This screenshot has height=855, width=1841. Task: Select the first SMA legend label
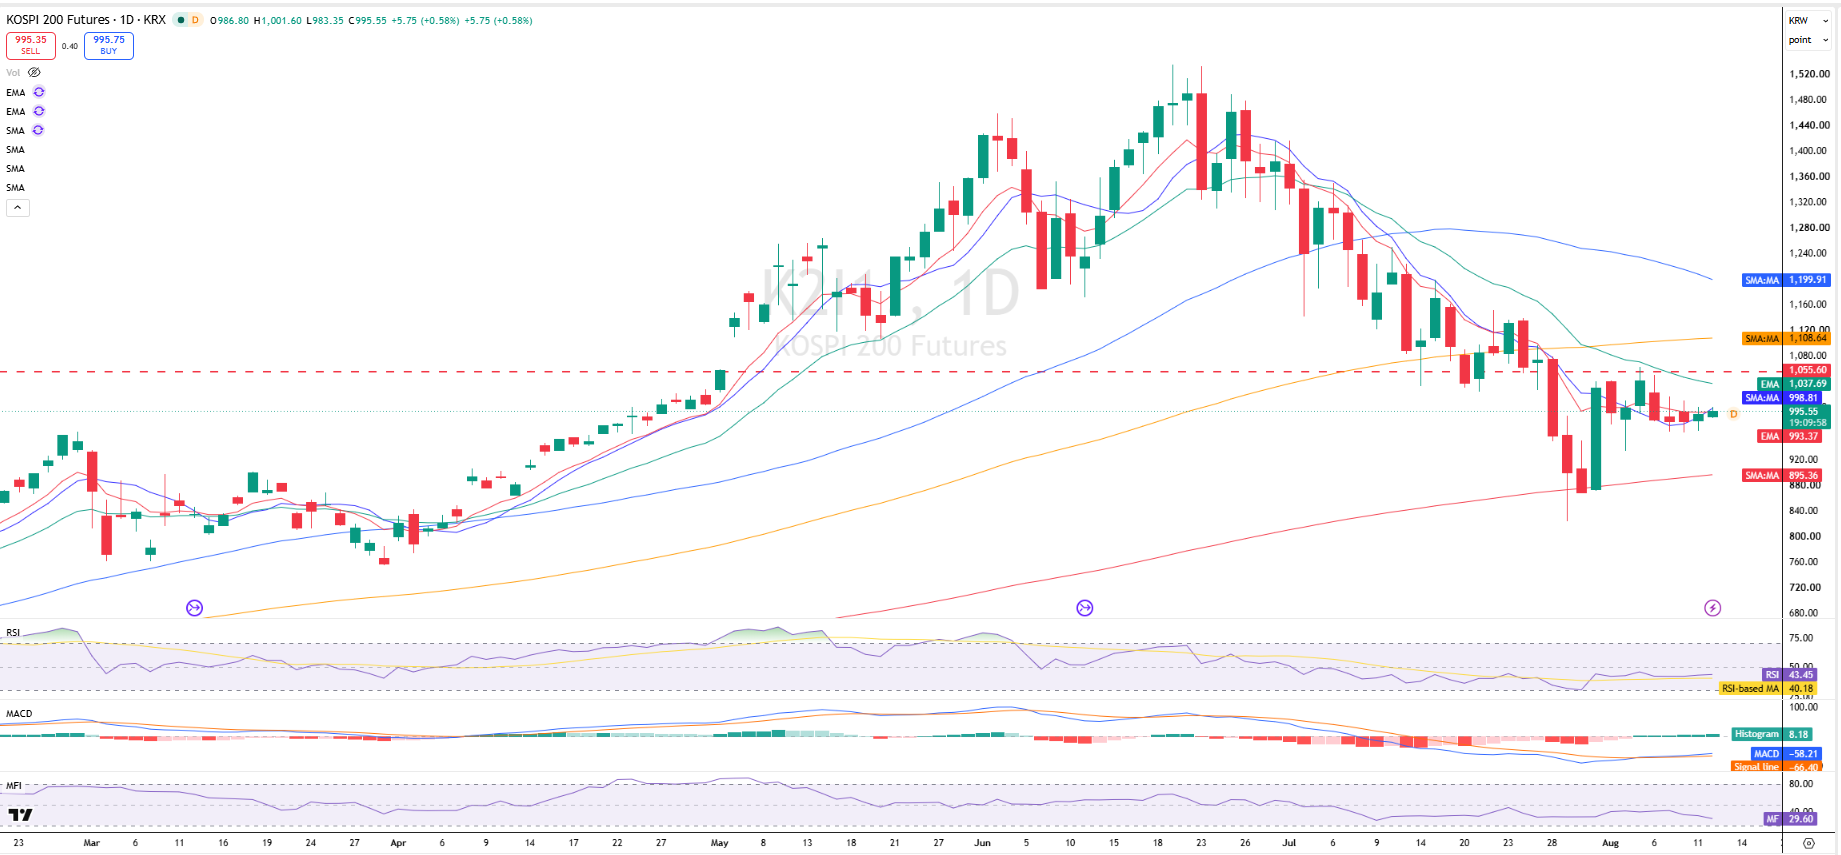(x=16, y=130)
